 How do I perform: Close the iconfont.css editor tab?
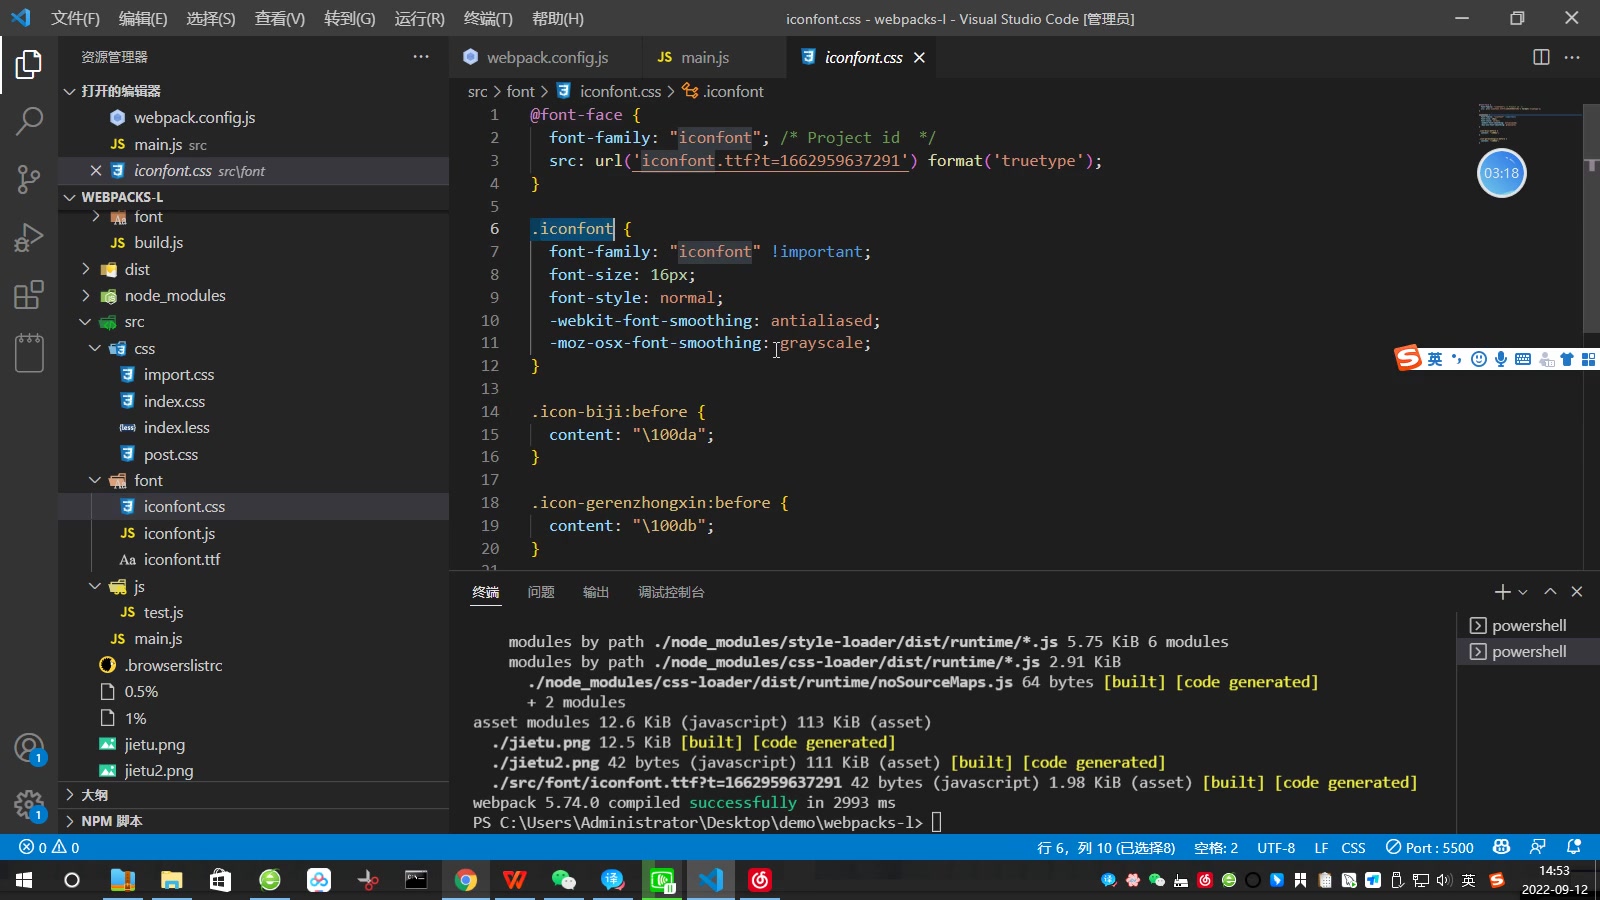(919, 58)
